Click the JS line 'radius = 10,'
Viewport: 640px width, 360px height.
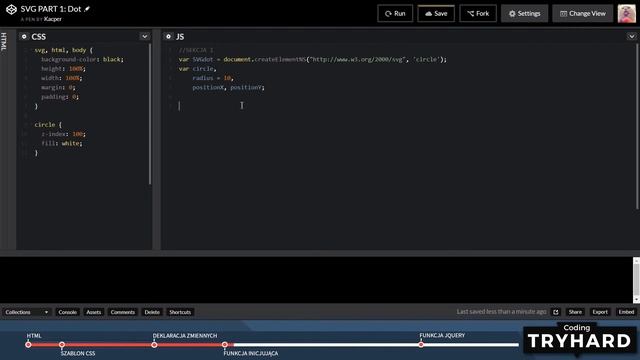click(213, 78)
